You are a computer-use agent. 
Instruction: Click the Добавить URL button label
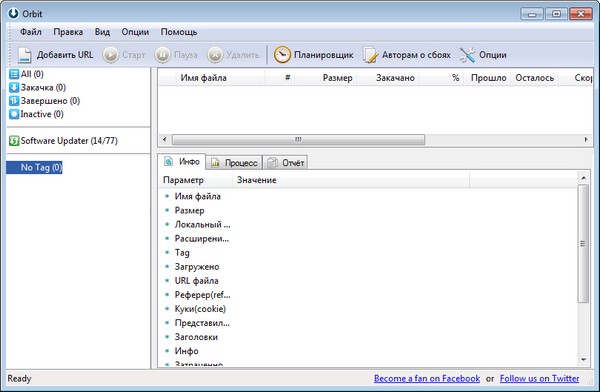(65, 55)
